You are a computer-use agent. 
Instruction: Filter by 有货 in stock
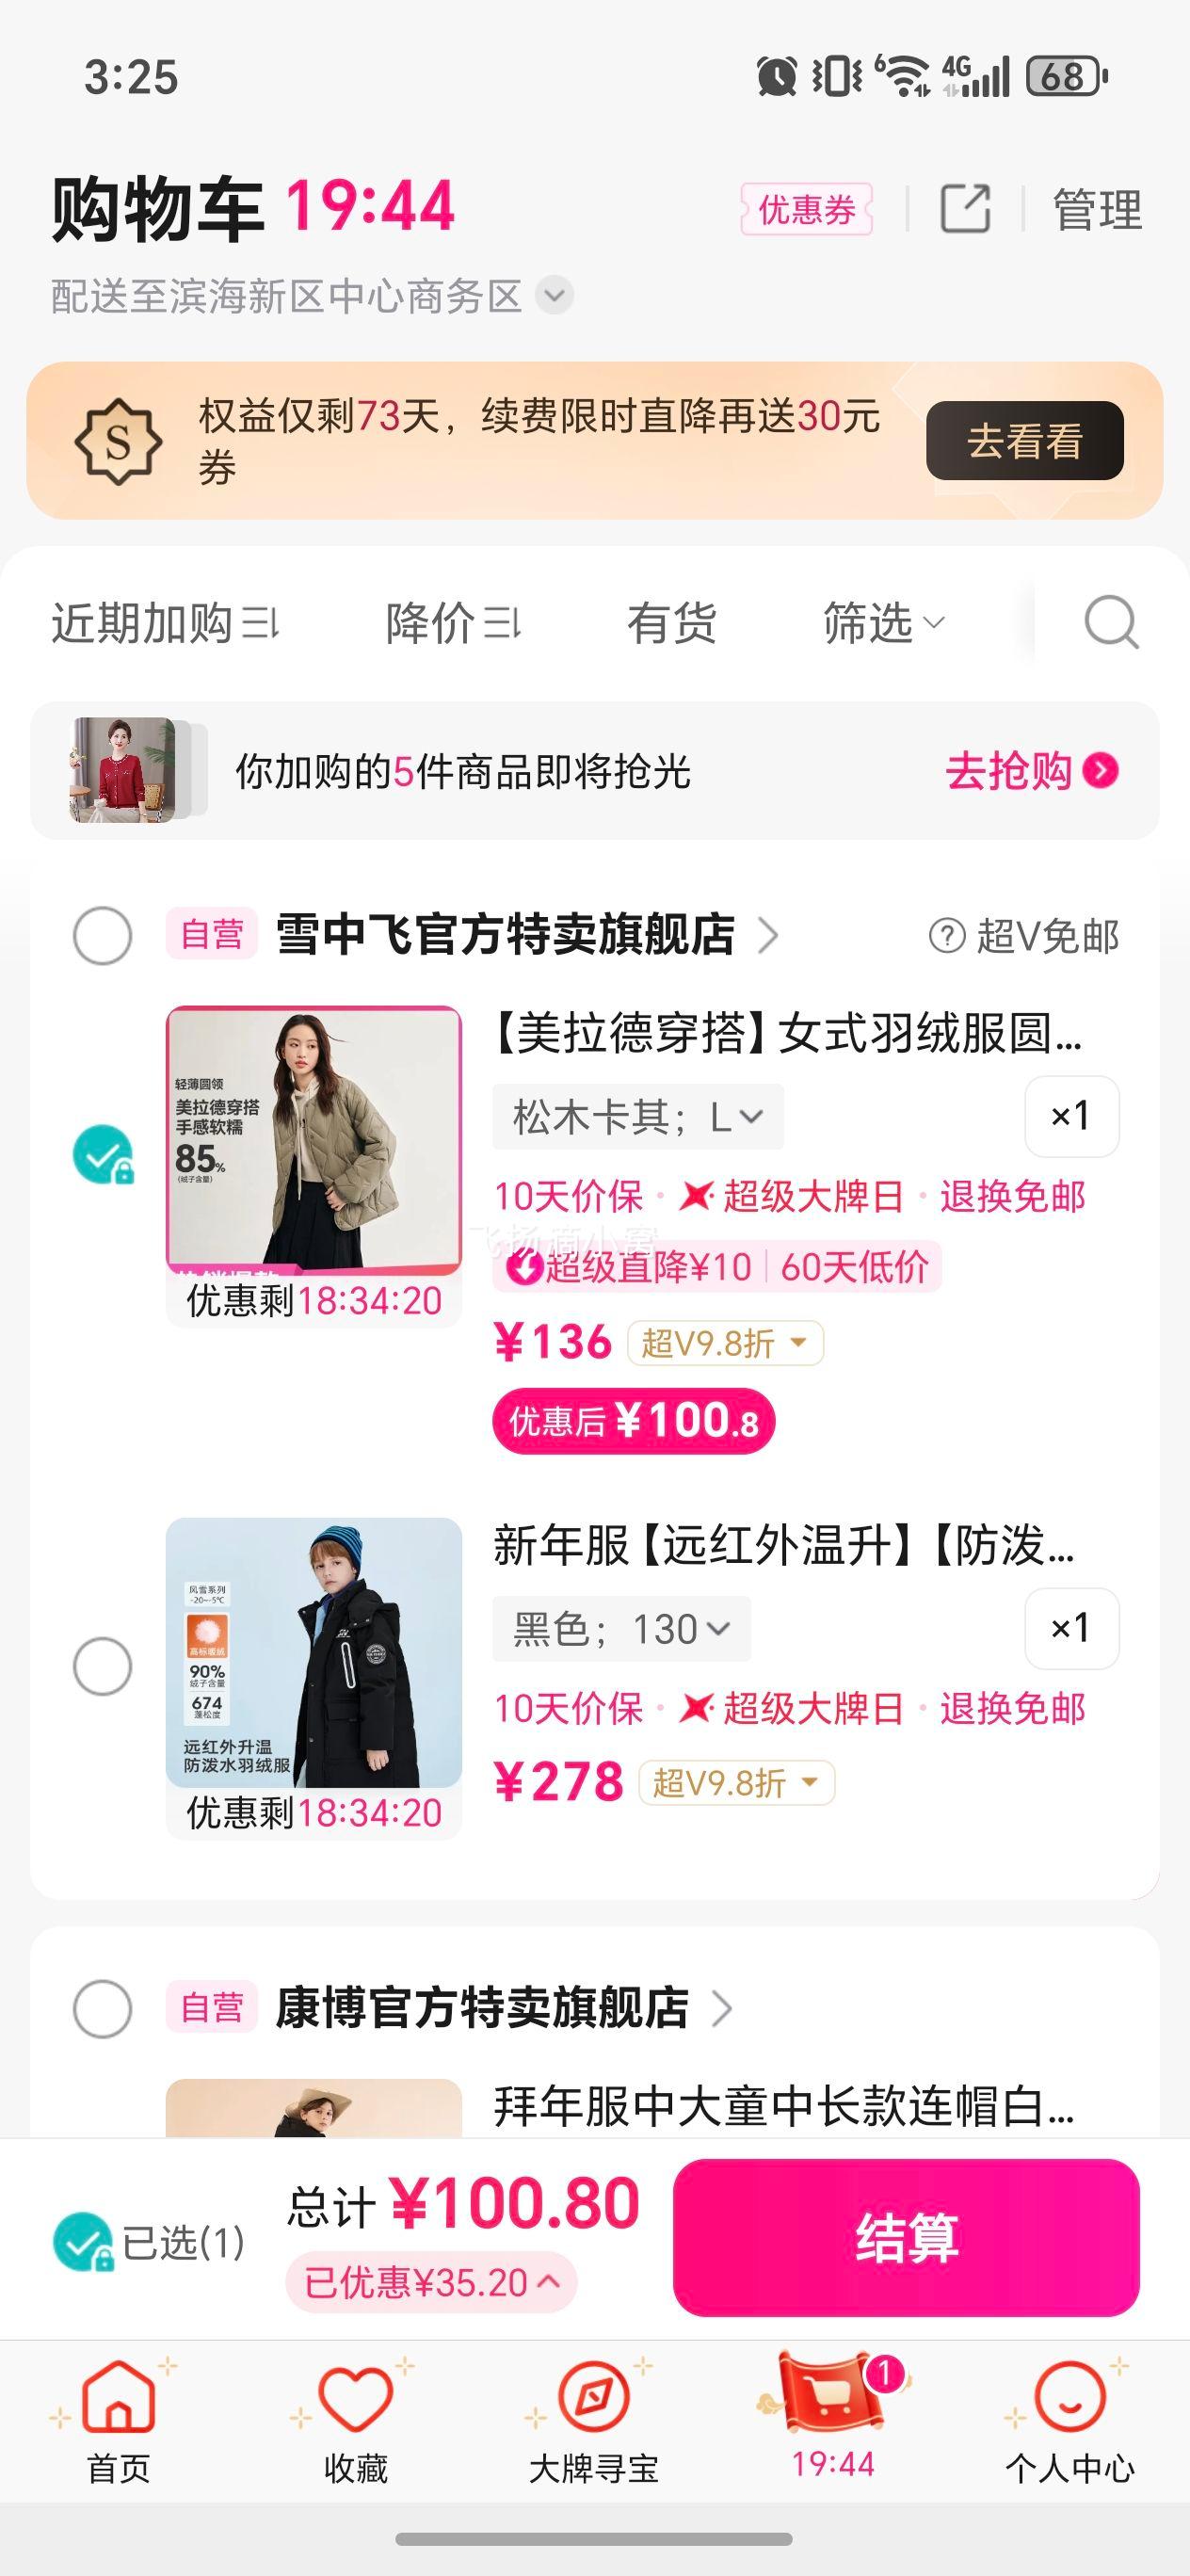671,622
